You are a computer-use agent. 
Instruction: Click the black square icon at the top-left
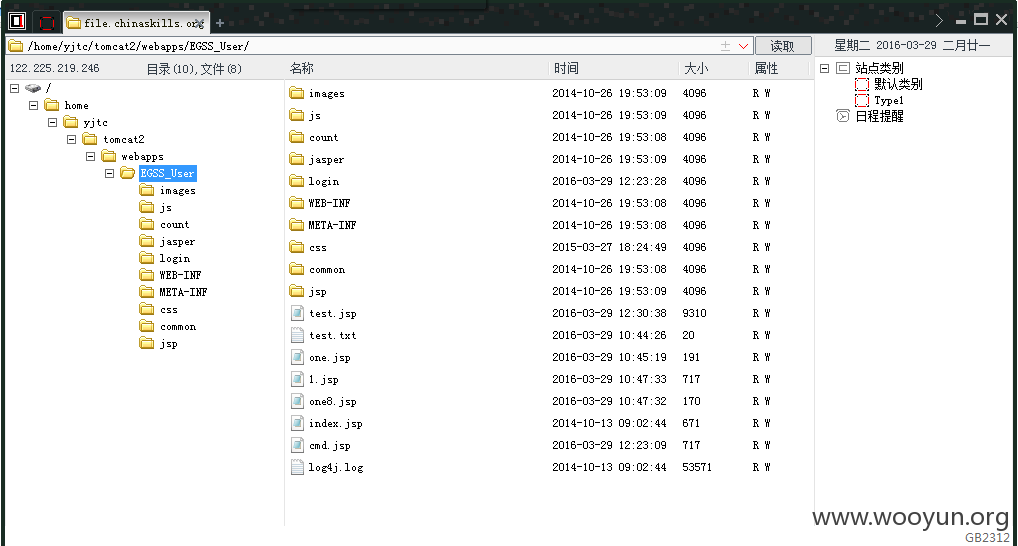pyautogui.click(x=17, y=21)
